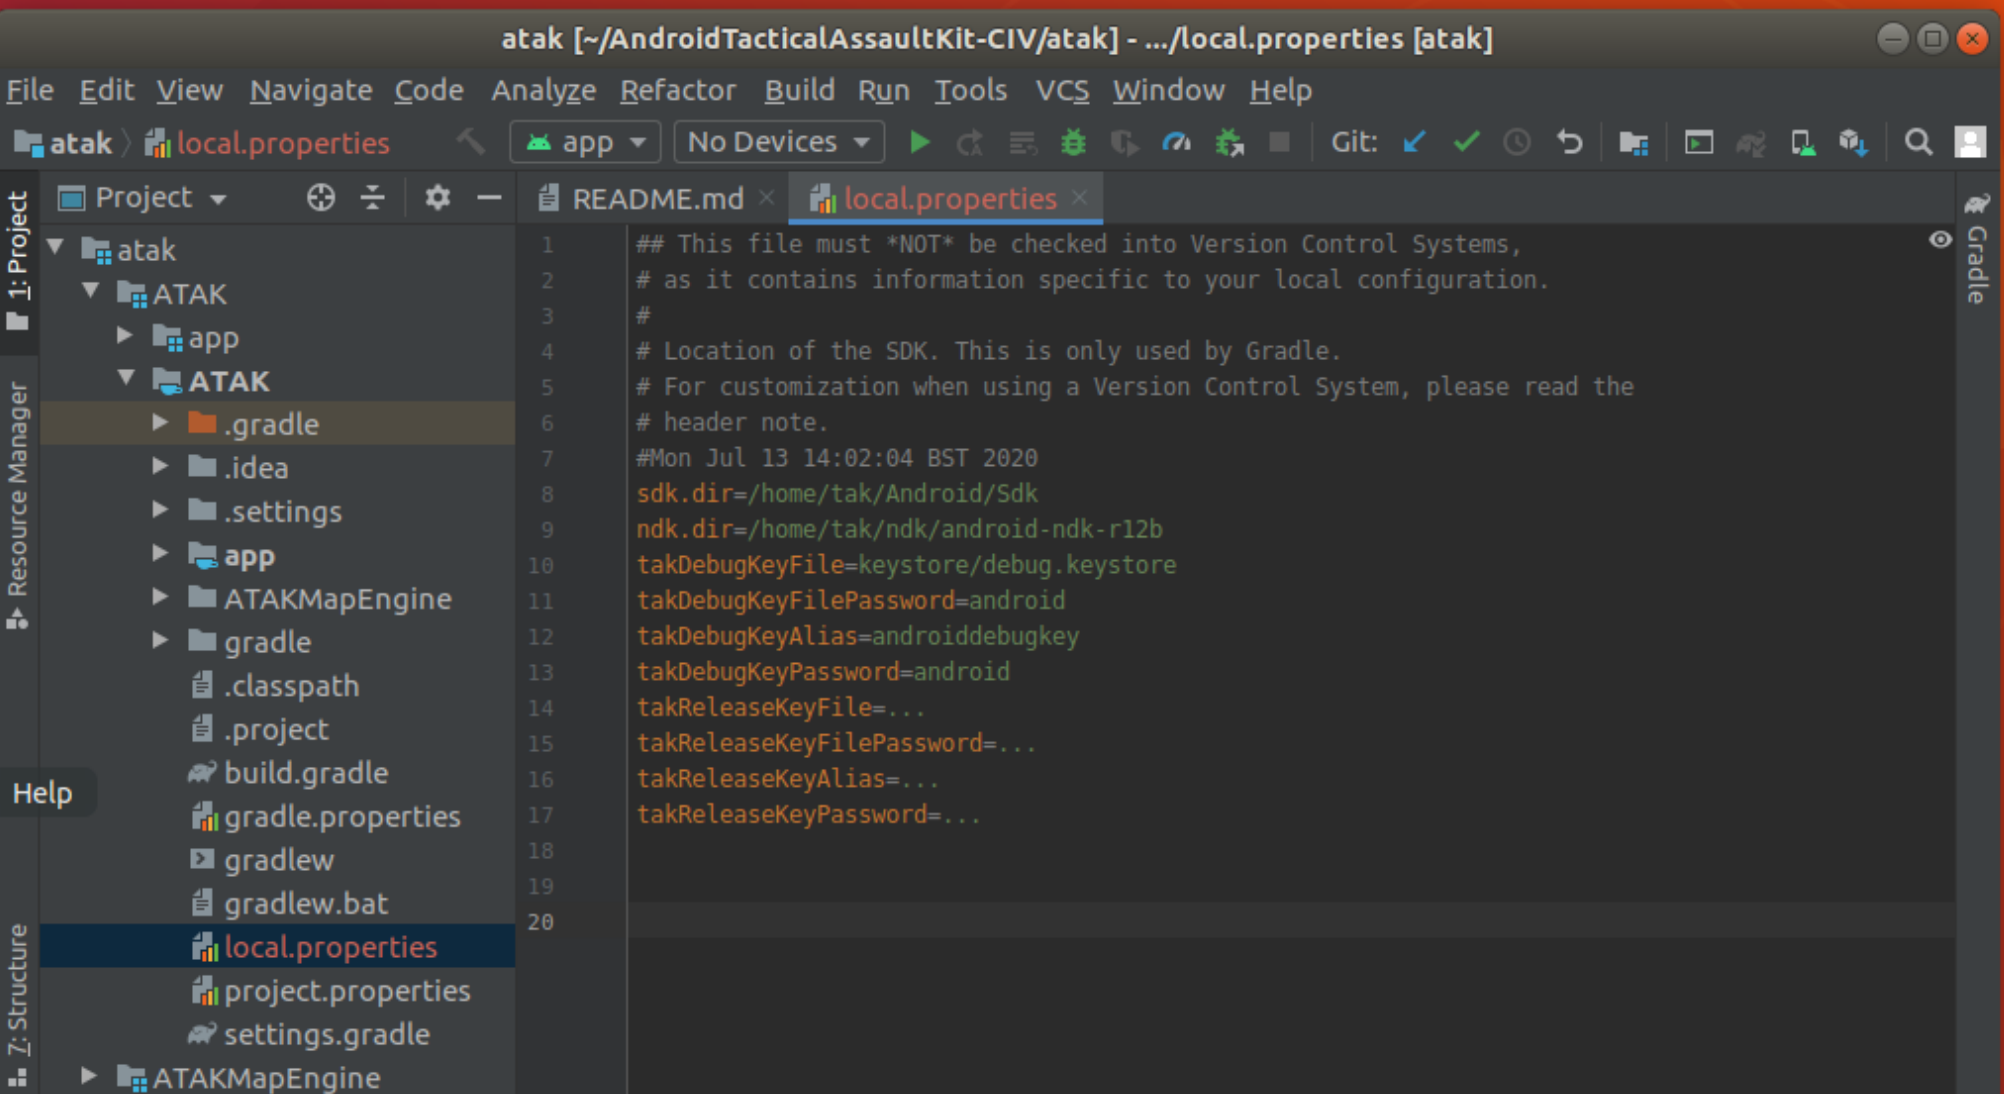This screenshot has width=2004, height=1094.
Task: Click the user account avatar icon
Action: click(x=1970, y=142)
